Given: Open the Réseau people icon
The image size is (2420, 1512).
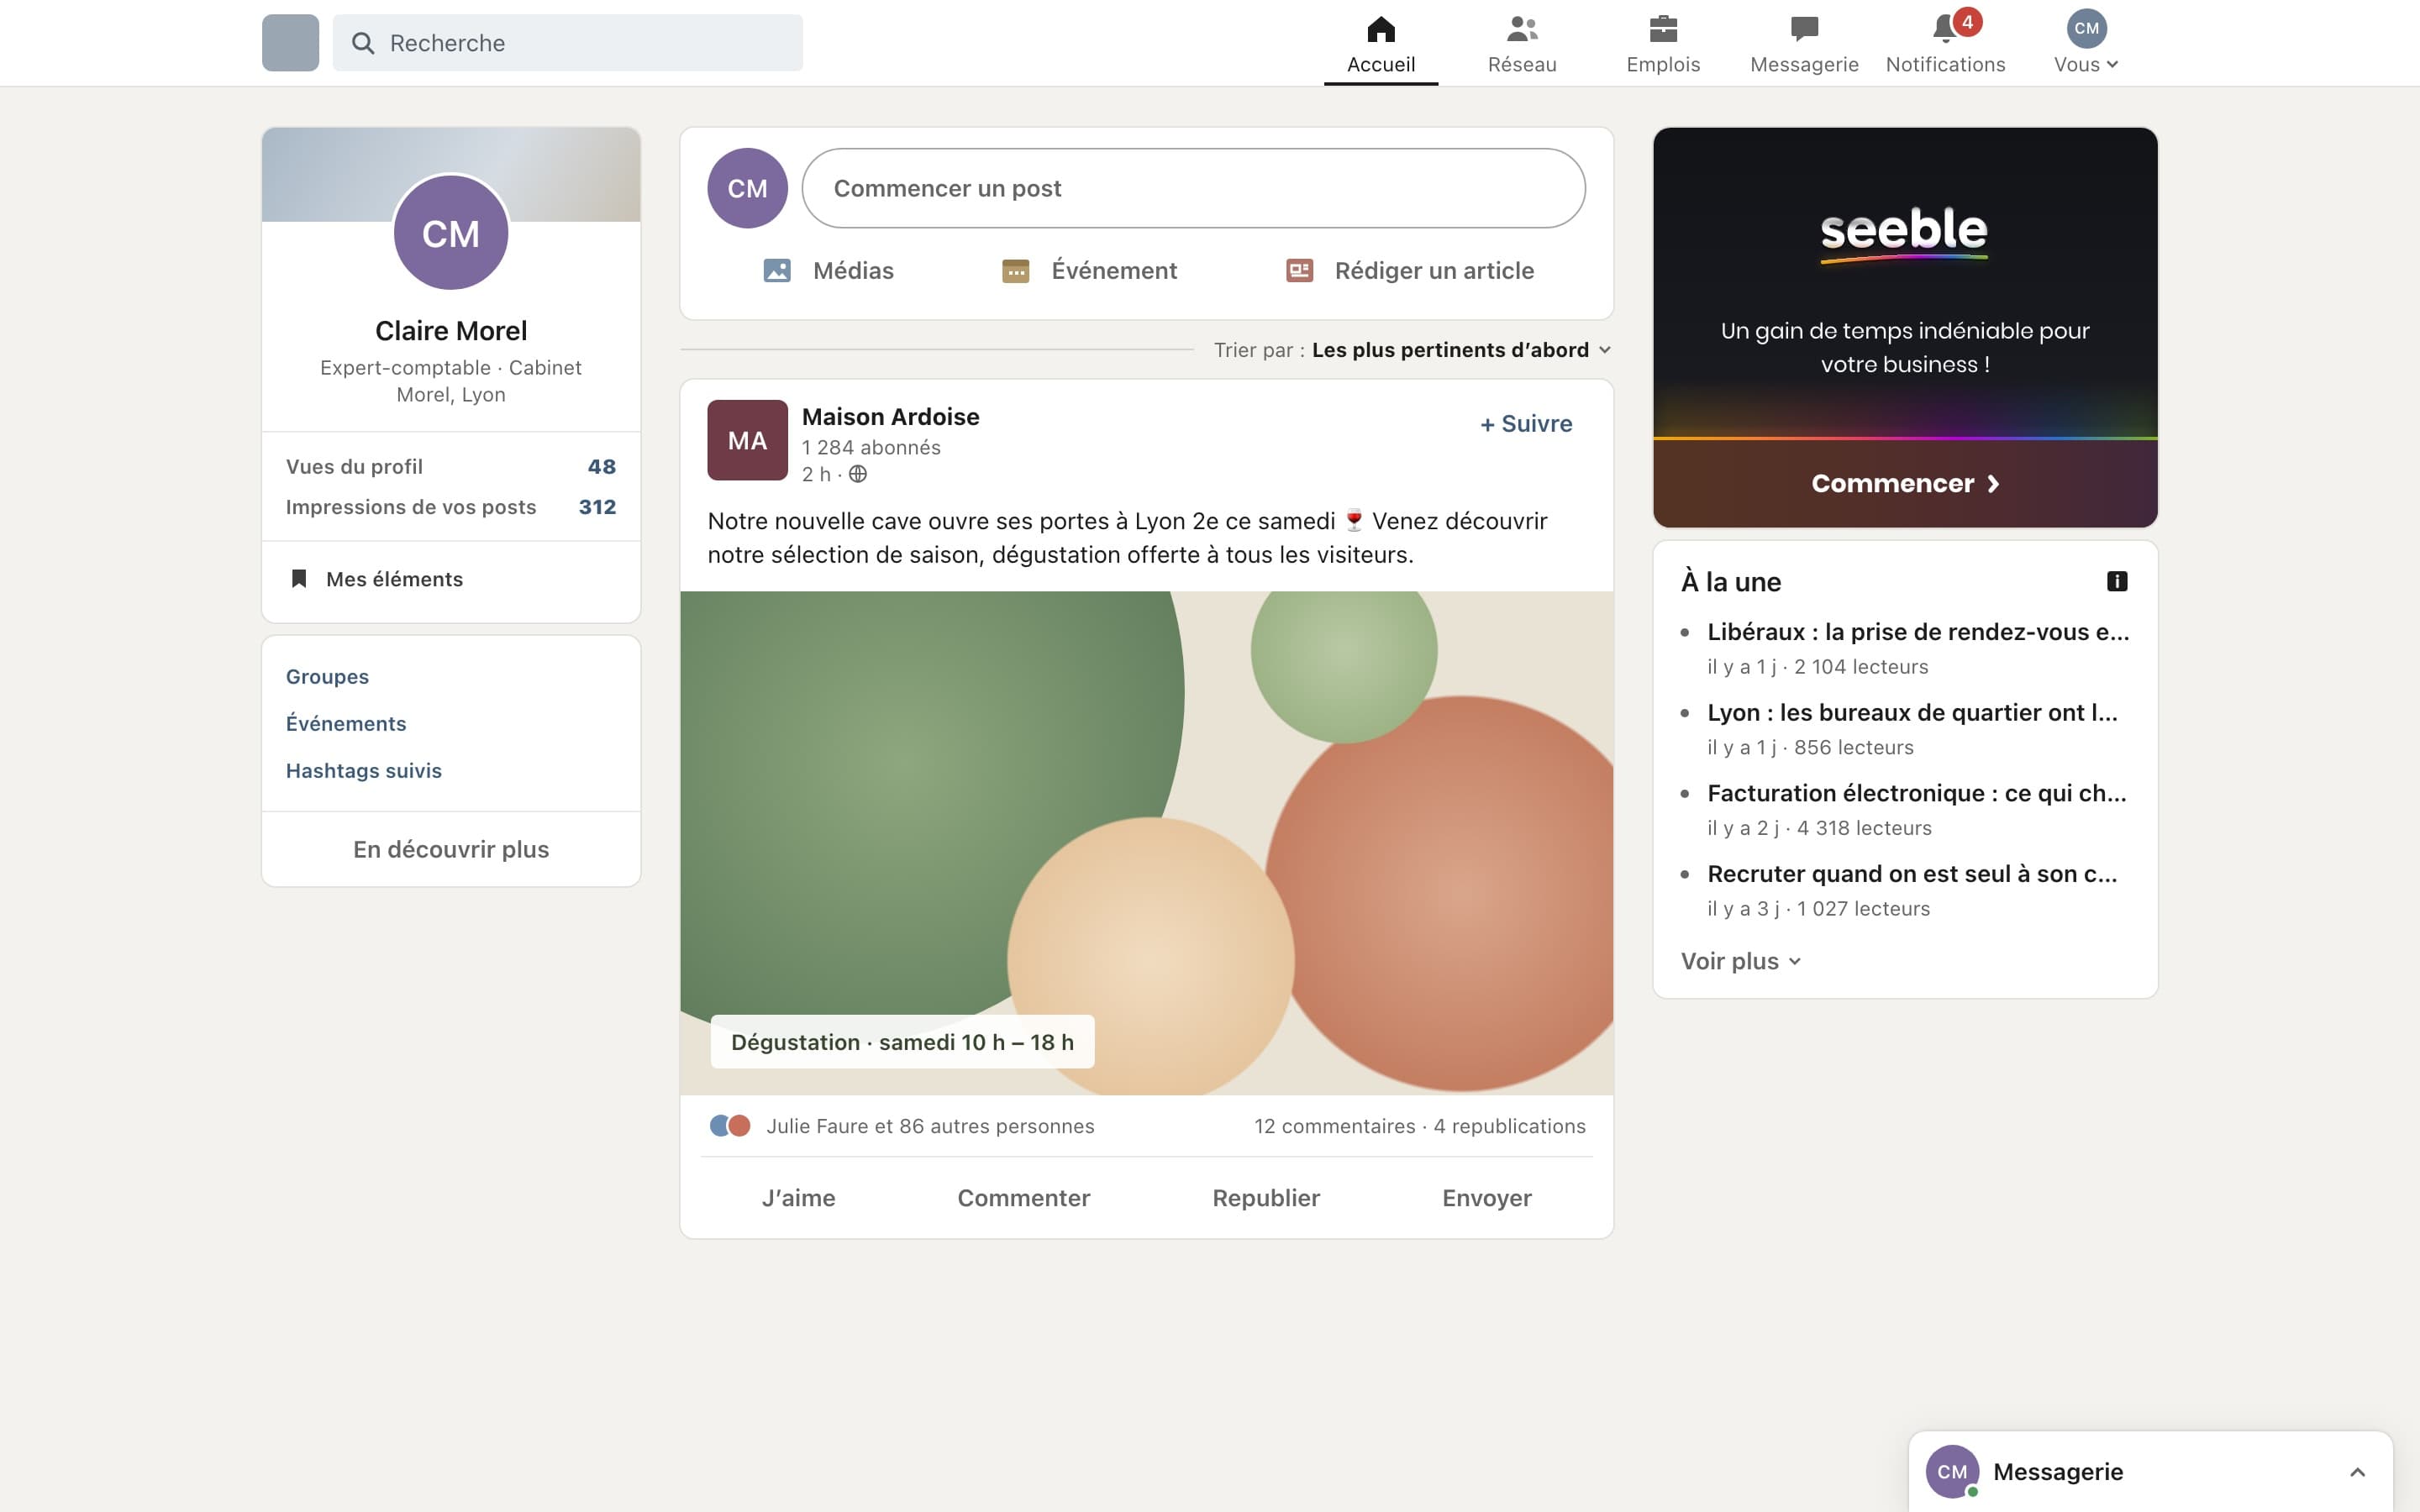Looking at the screenshot, I should pyautogui.click(x=1522, y=28).
